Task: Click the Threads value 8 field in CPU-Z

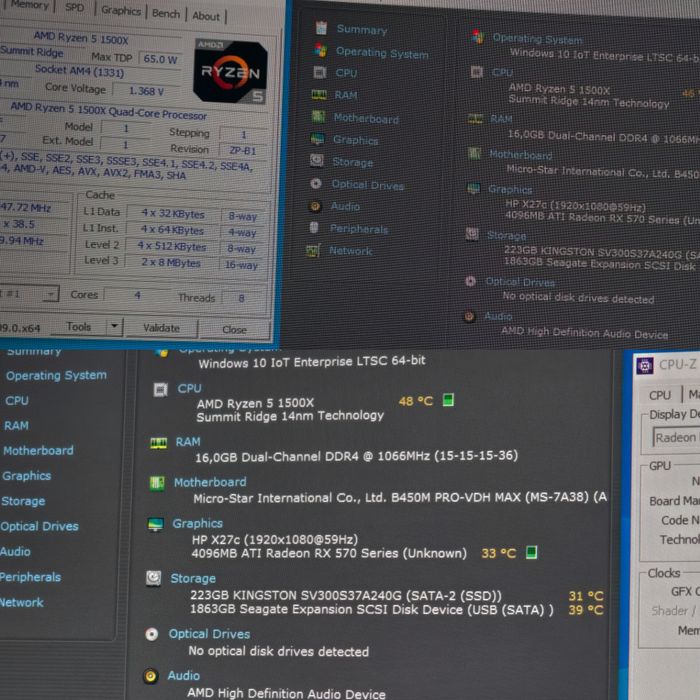Action: pos(242,298)
